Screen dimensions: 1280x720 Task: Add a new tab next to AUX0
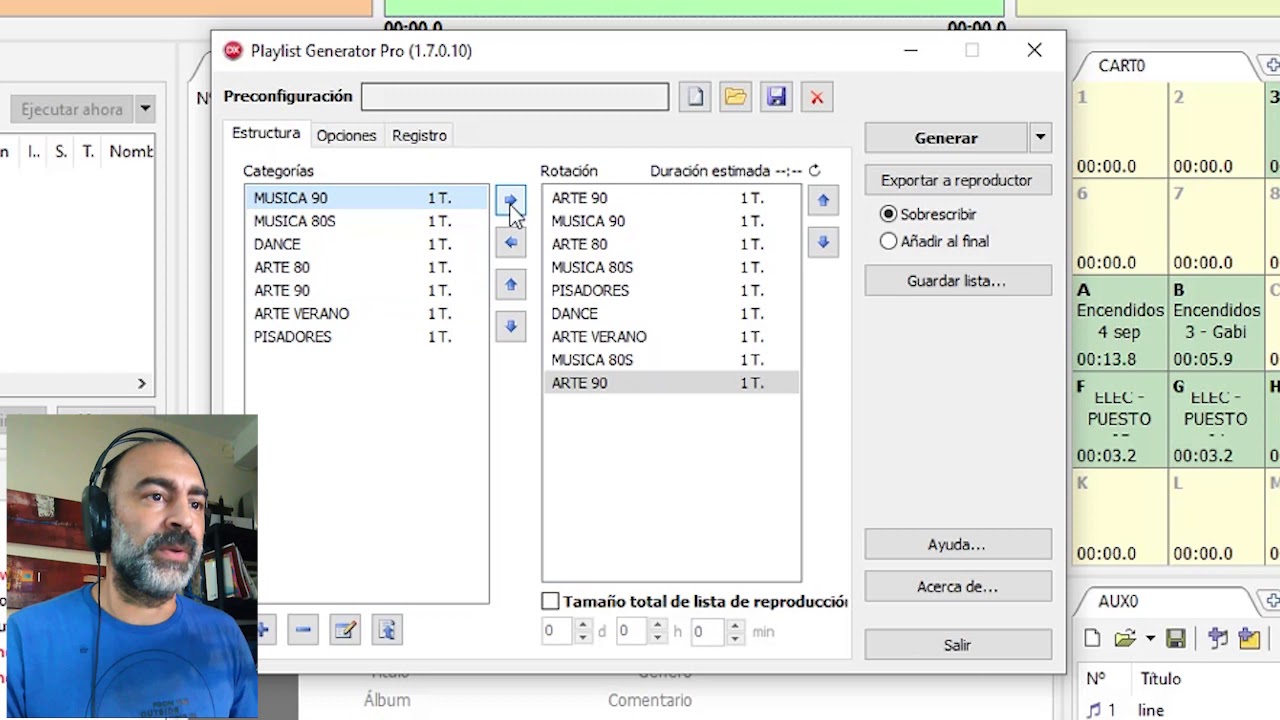click(x=1272, y=600)
